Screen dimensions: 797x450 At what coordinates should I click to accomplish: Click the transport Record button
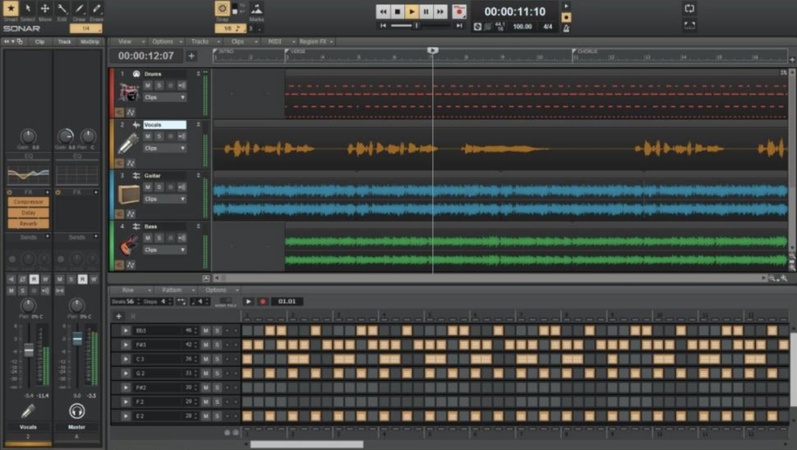click(459, 11)
